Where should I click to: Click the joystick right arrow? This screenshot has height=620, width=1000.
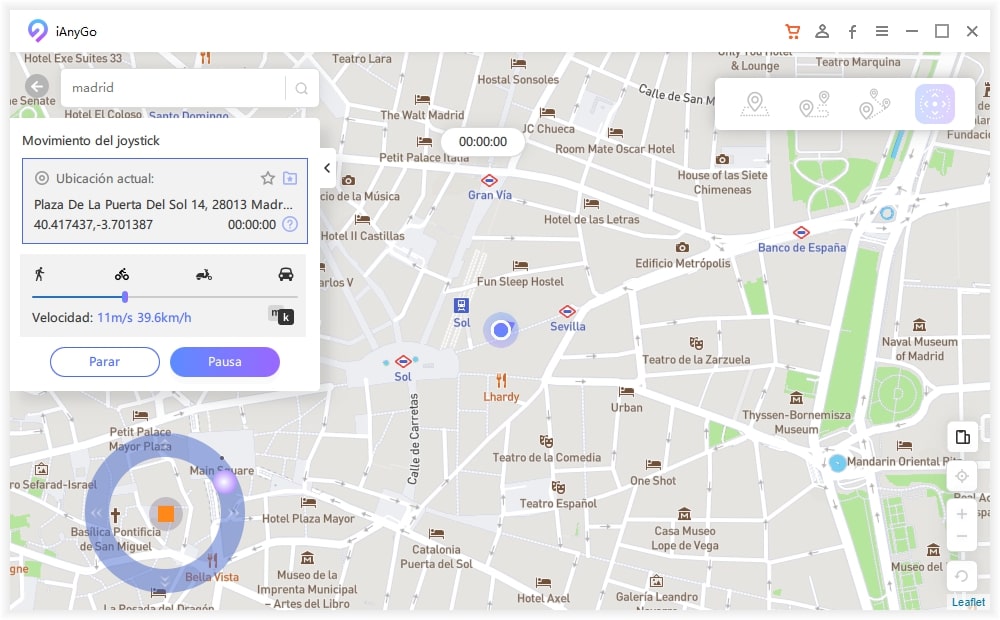232,513
